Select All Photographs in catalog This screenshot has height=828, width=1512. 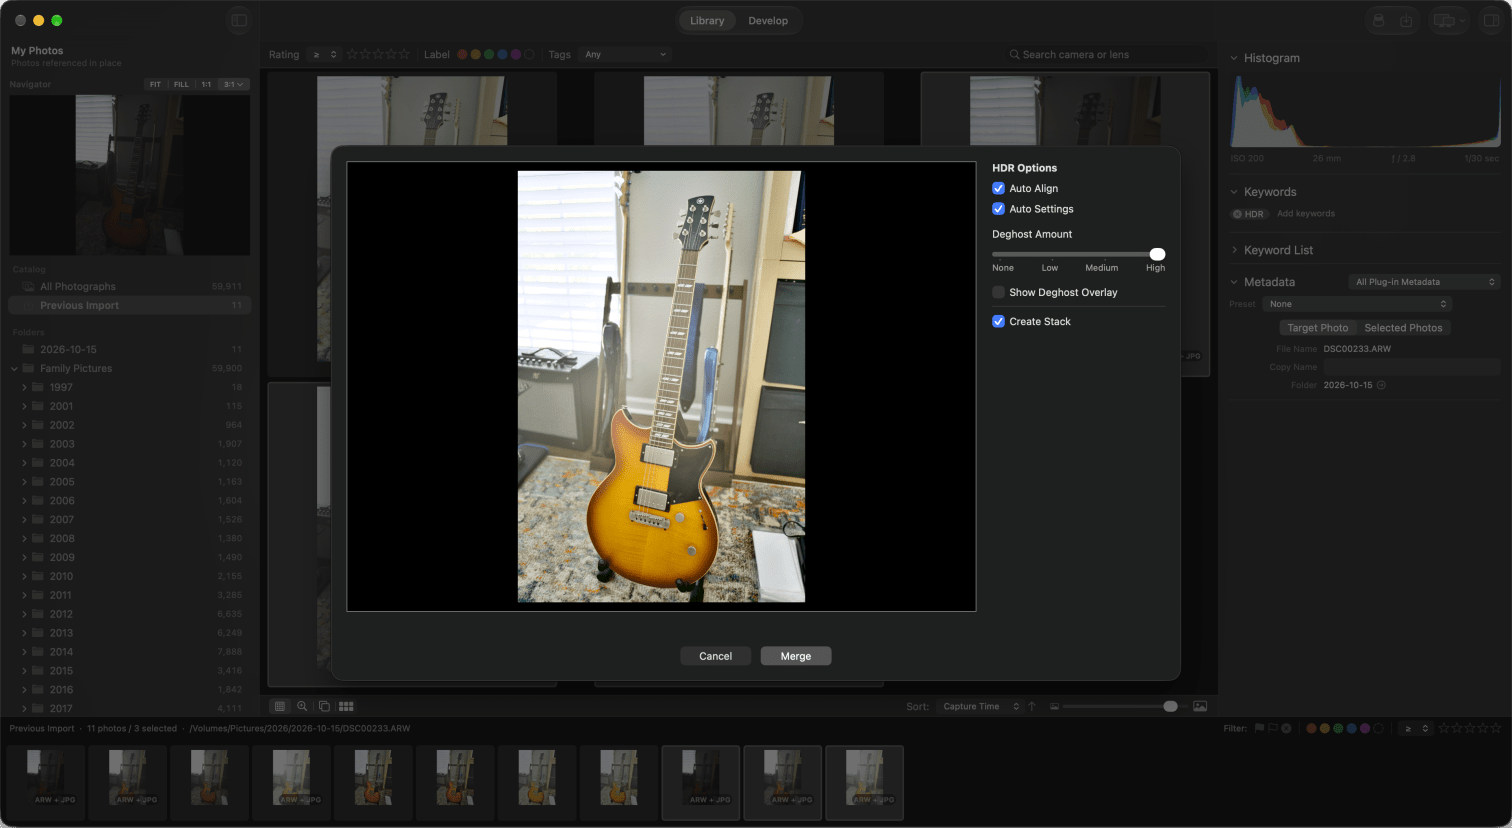tap(129, 286)
